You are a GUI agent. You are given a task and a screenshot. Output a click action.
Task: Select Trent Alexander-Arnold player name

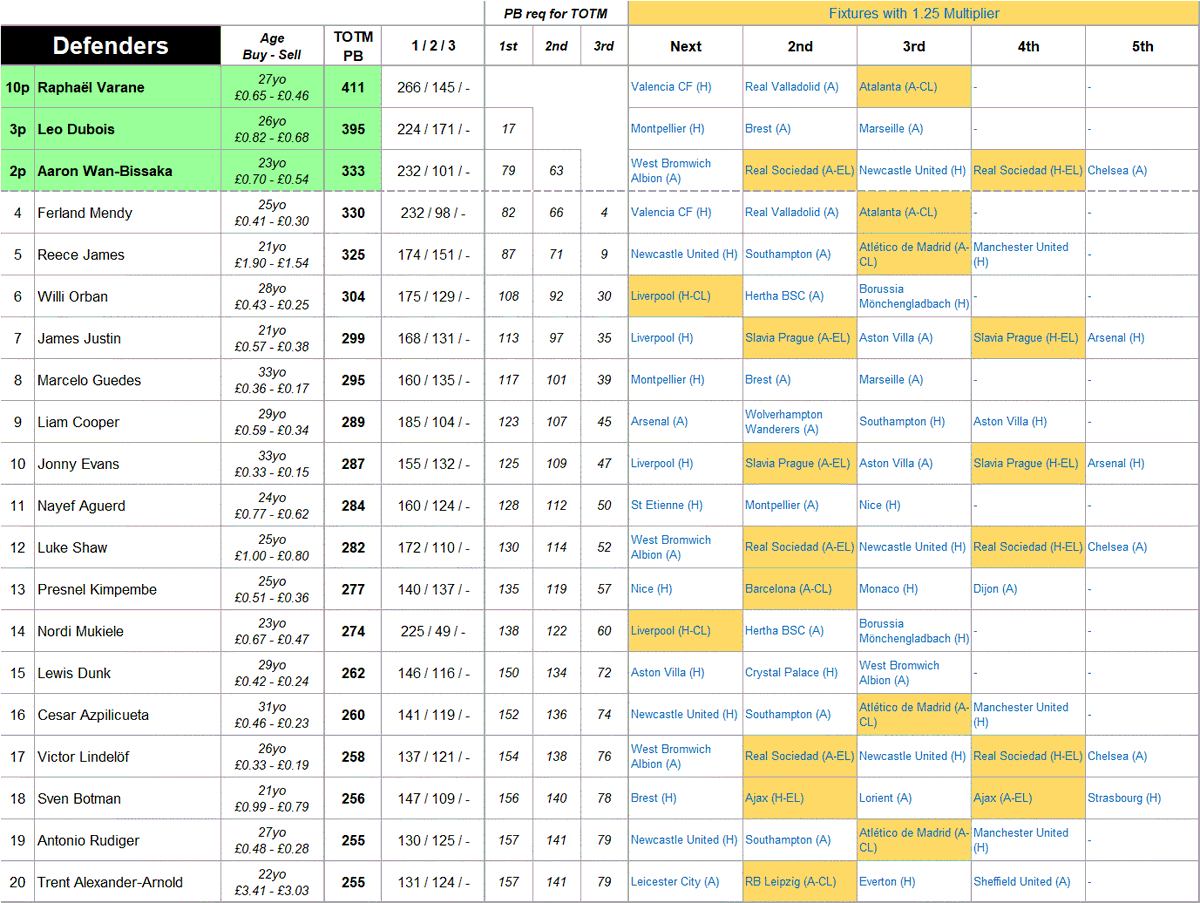tap(110, 883)
